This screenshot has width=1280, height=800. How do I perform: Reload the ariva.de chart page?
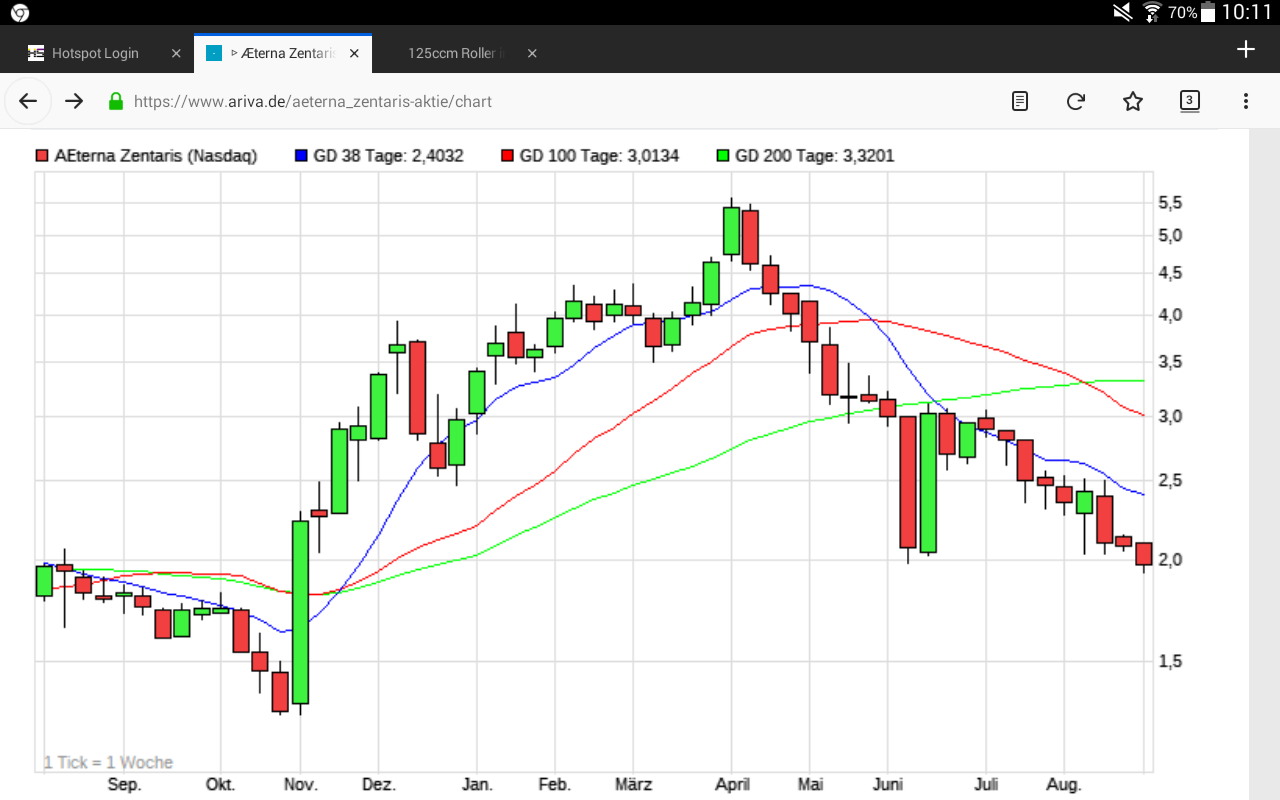point(1076,101)
